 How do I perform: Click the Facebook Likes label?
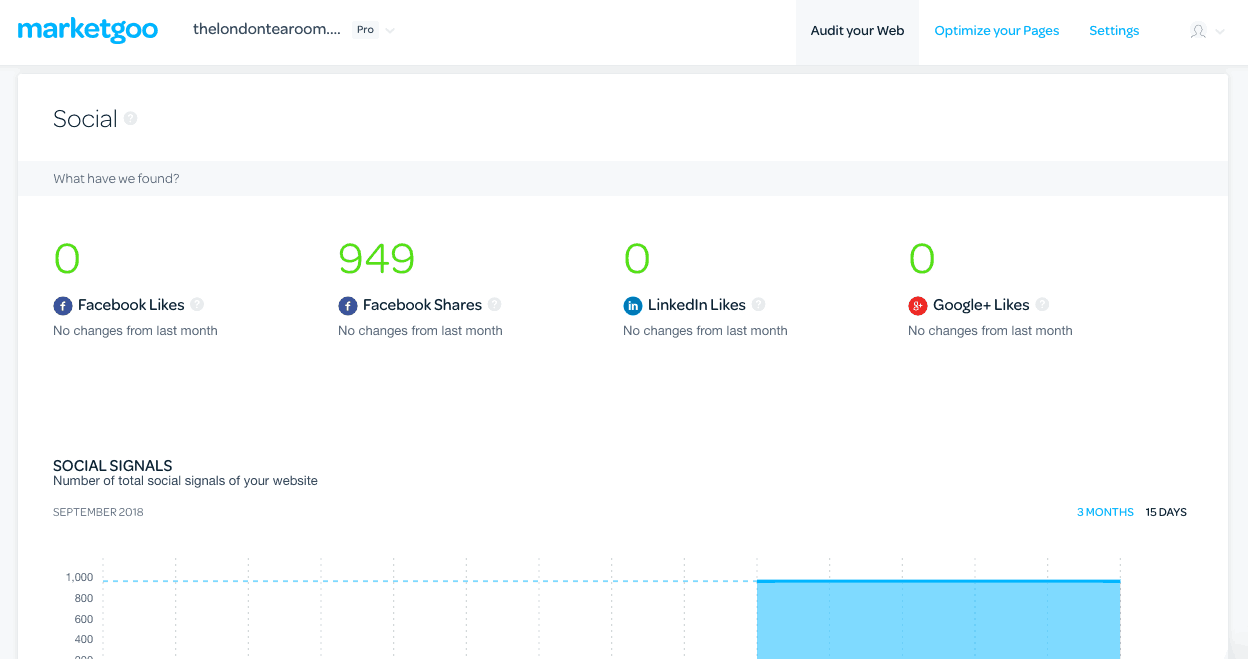[131, 305]
